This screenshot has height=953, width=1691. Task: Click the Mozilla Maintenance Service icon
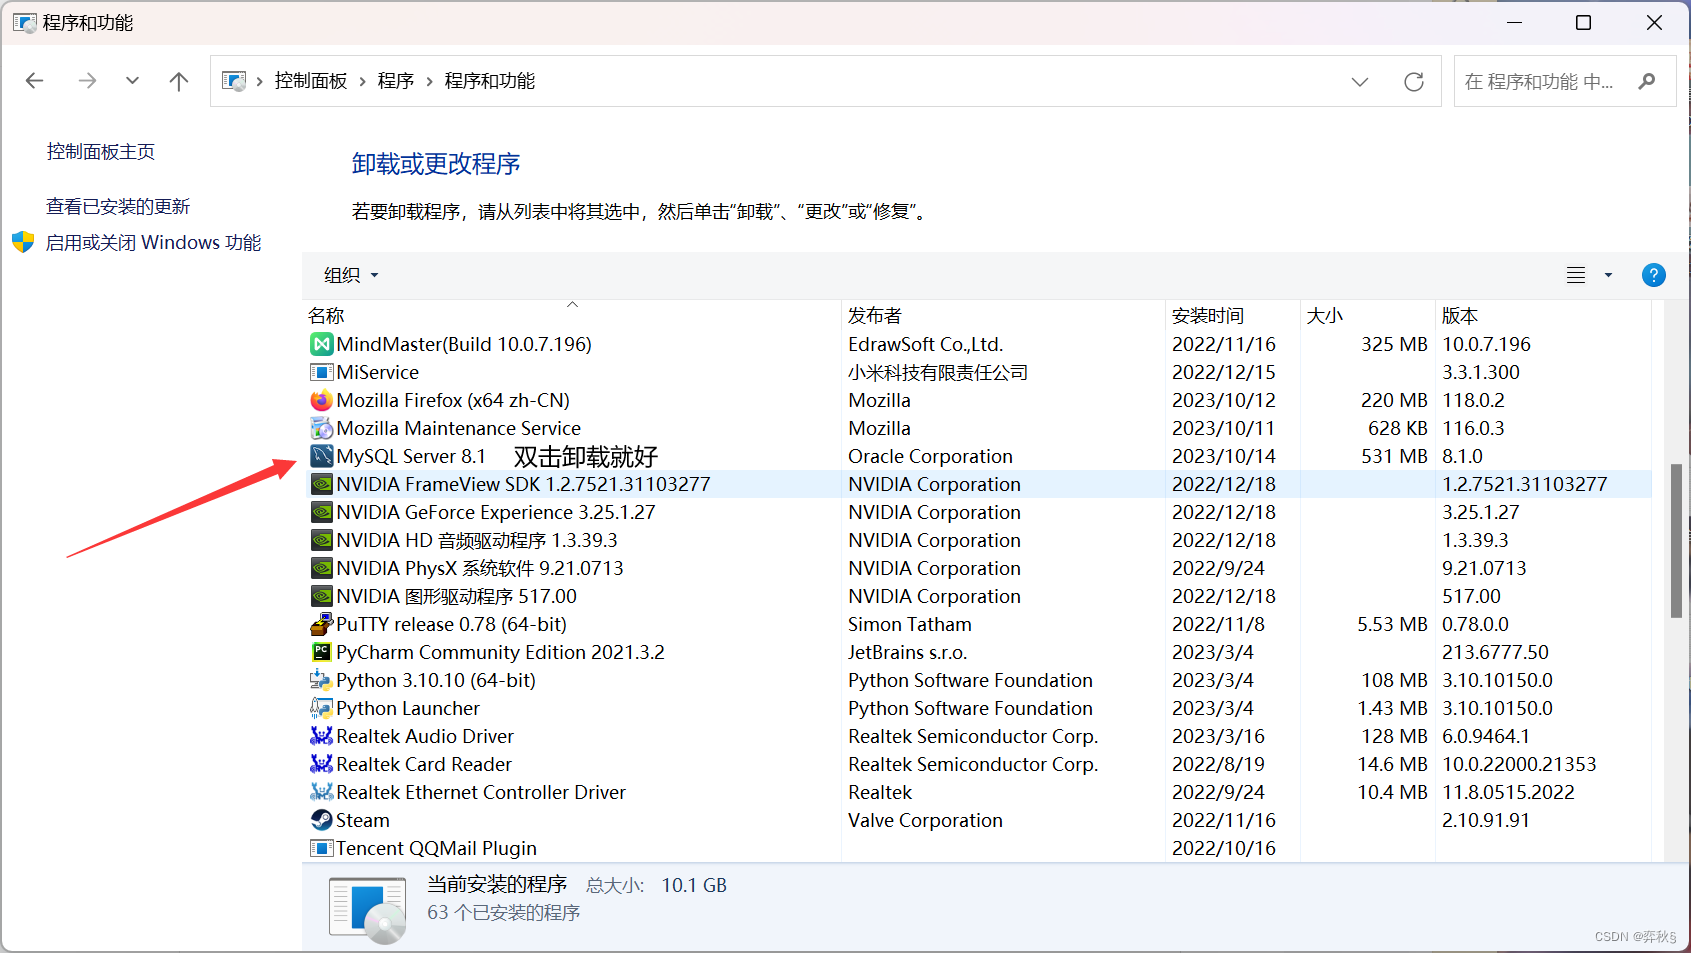[321, 429]
